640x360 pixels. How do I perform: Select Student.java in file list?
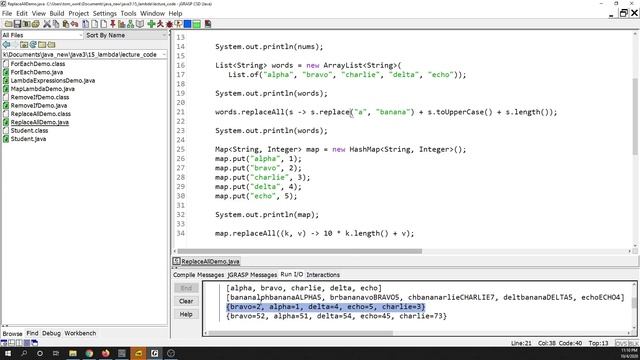pyautogui.click(x=28, y=139)
